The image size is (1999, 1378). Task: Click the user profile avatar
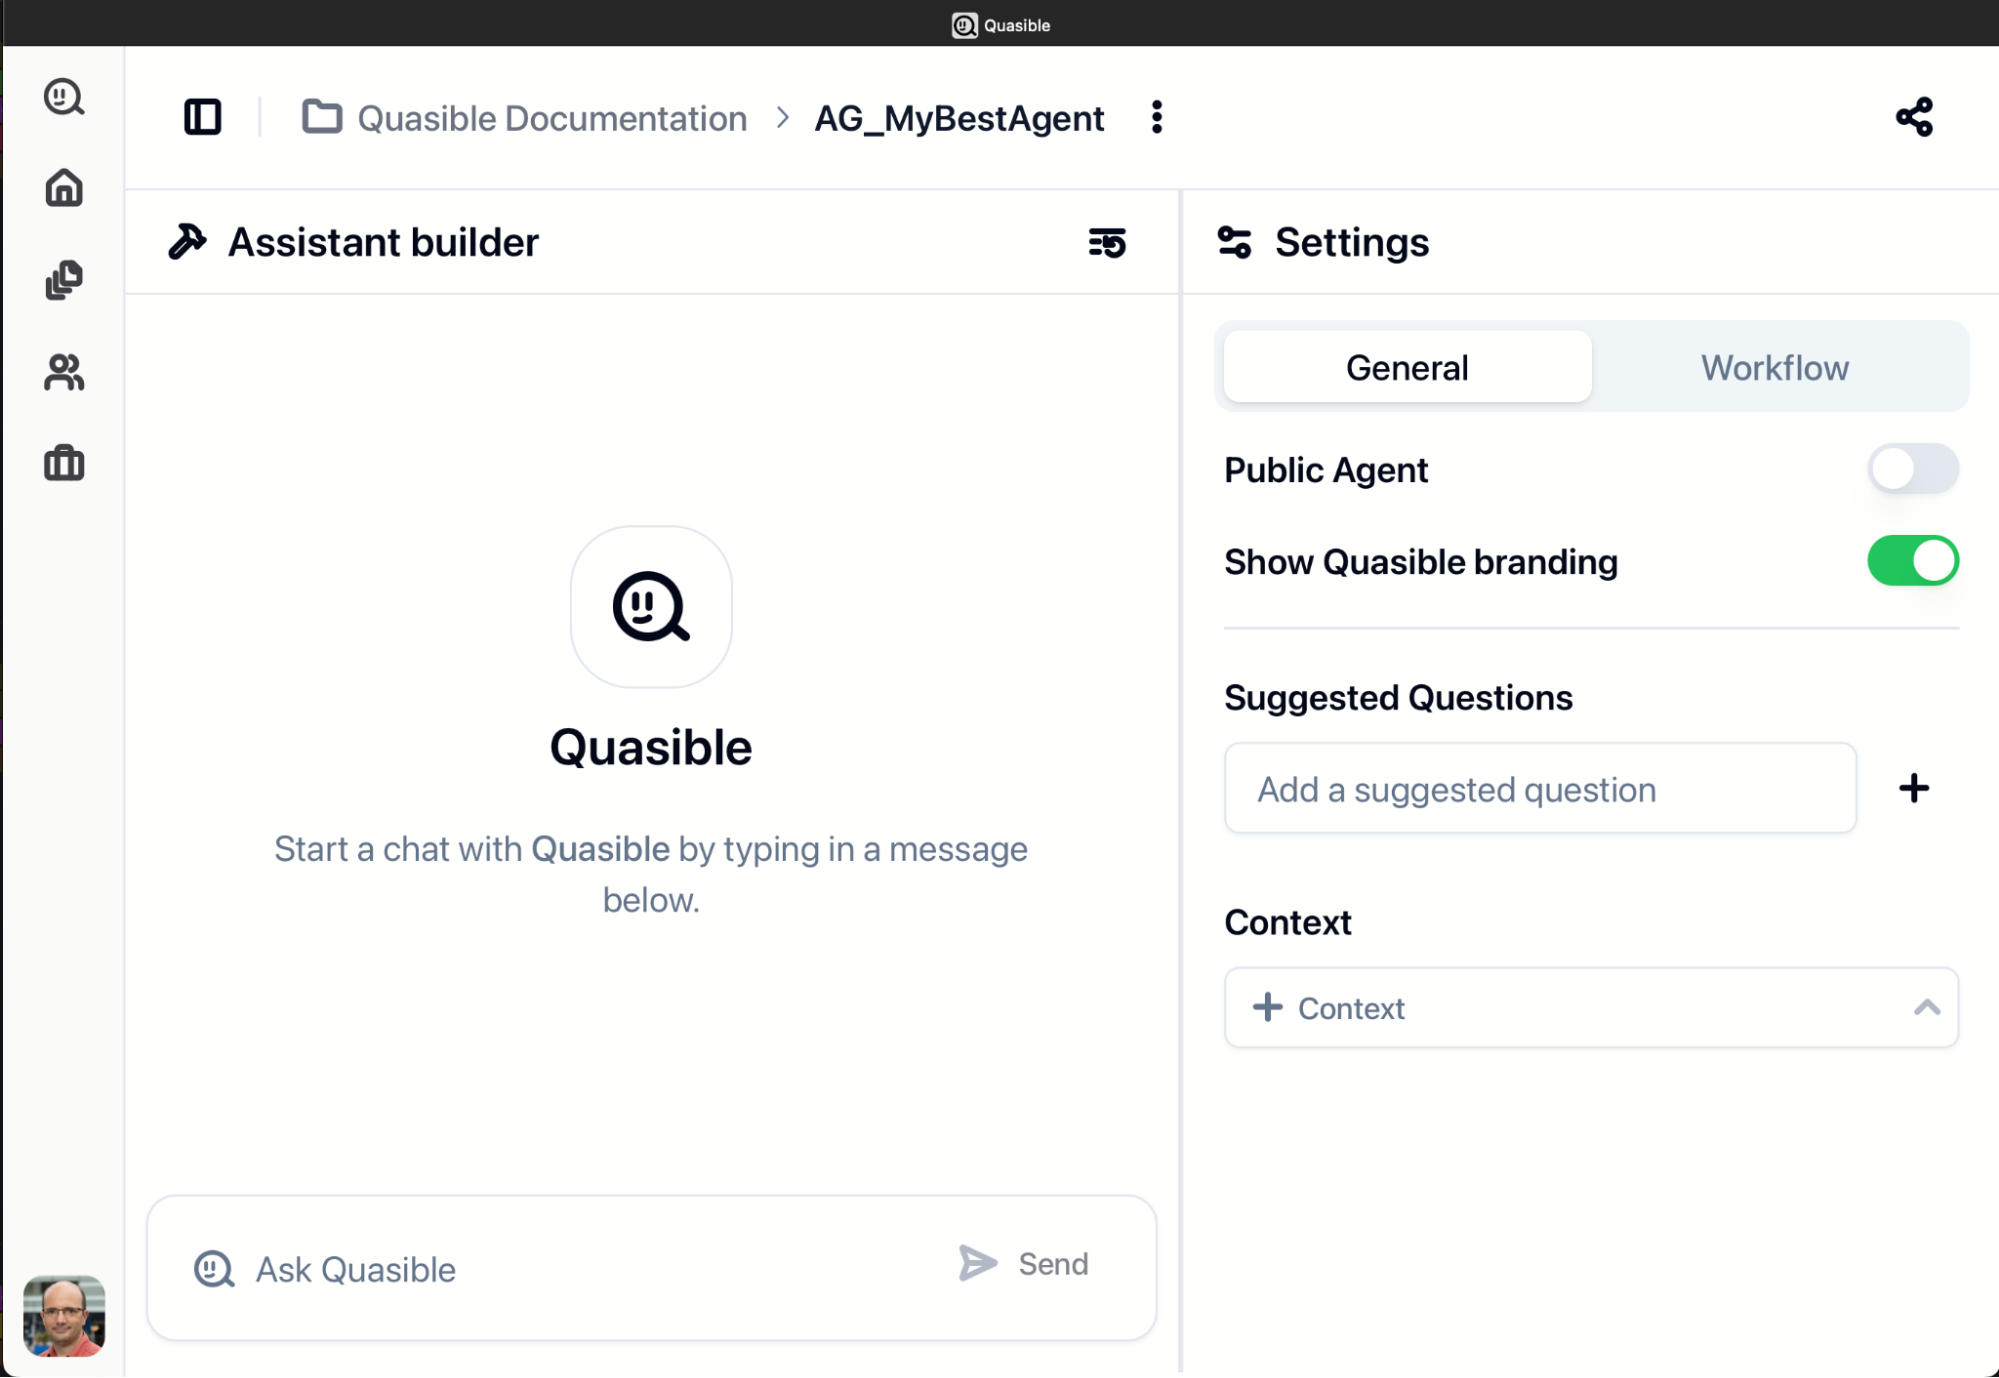pyautogui.click(x=64, y=1315)
